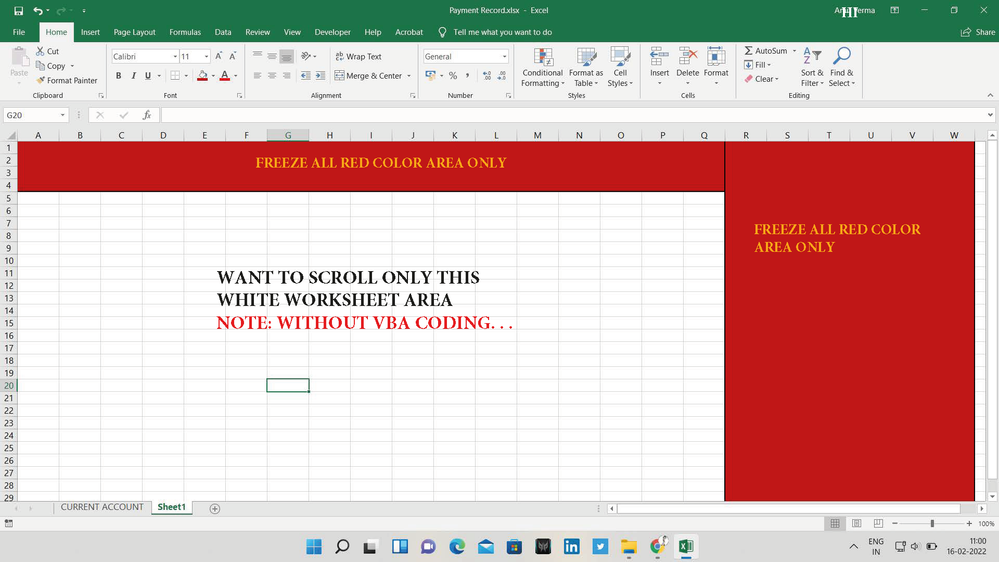The height and width of the screenshot is (562, 999).
Task: Decrease font size with the smaller A
Action: pos(233,56)
